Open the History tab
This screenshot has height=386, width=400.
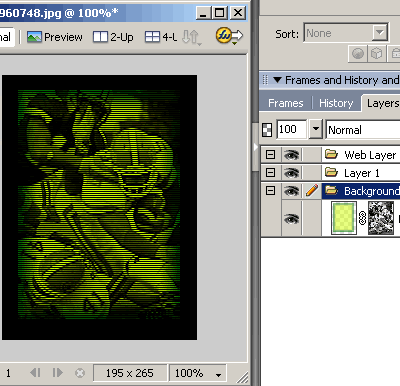coord(336,103)
